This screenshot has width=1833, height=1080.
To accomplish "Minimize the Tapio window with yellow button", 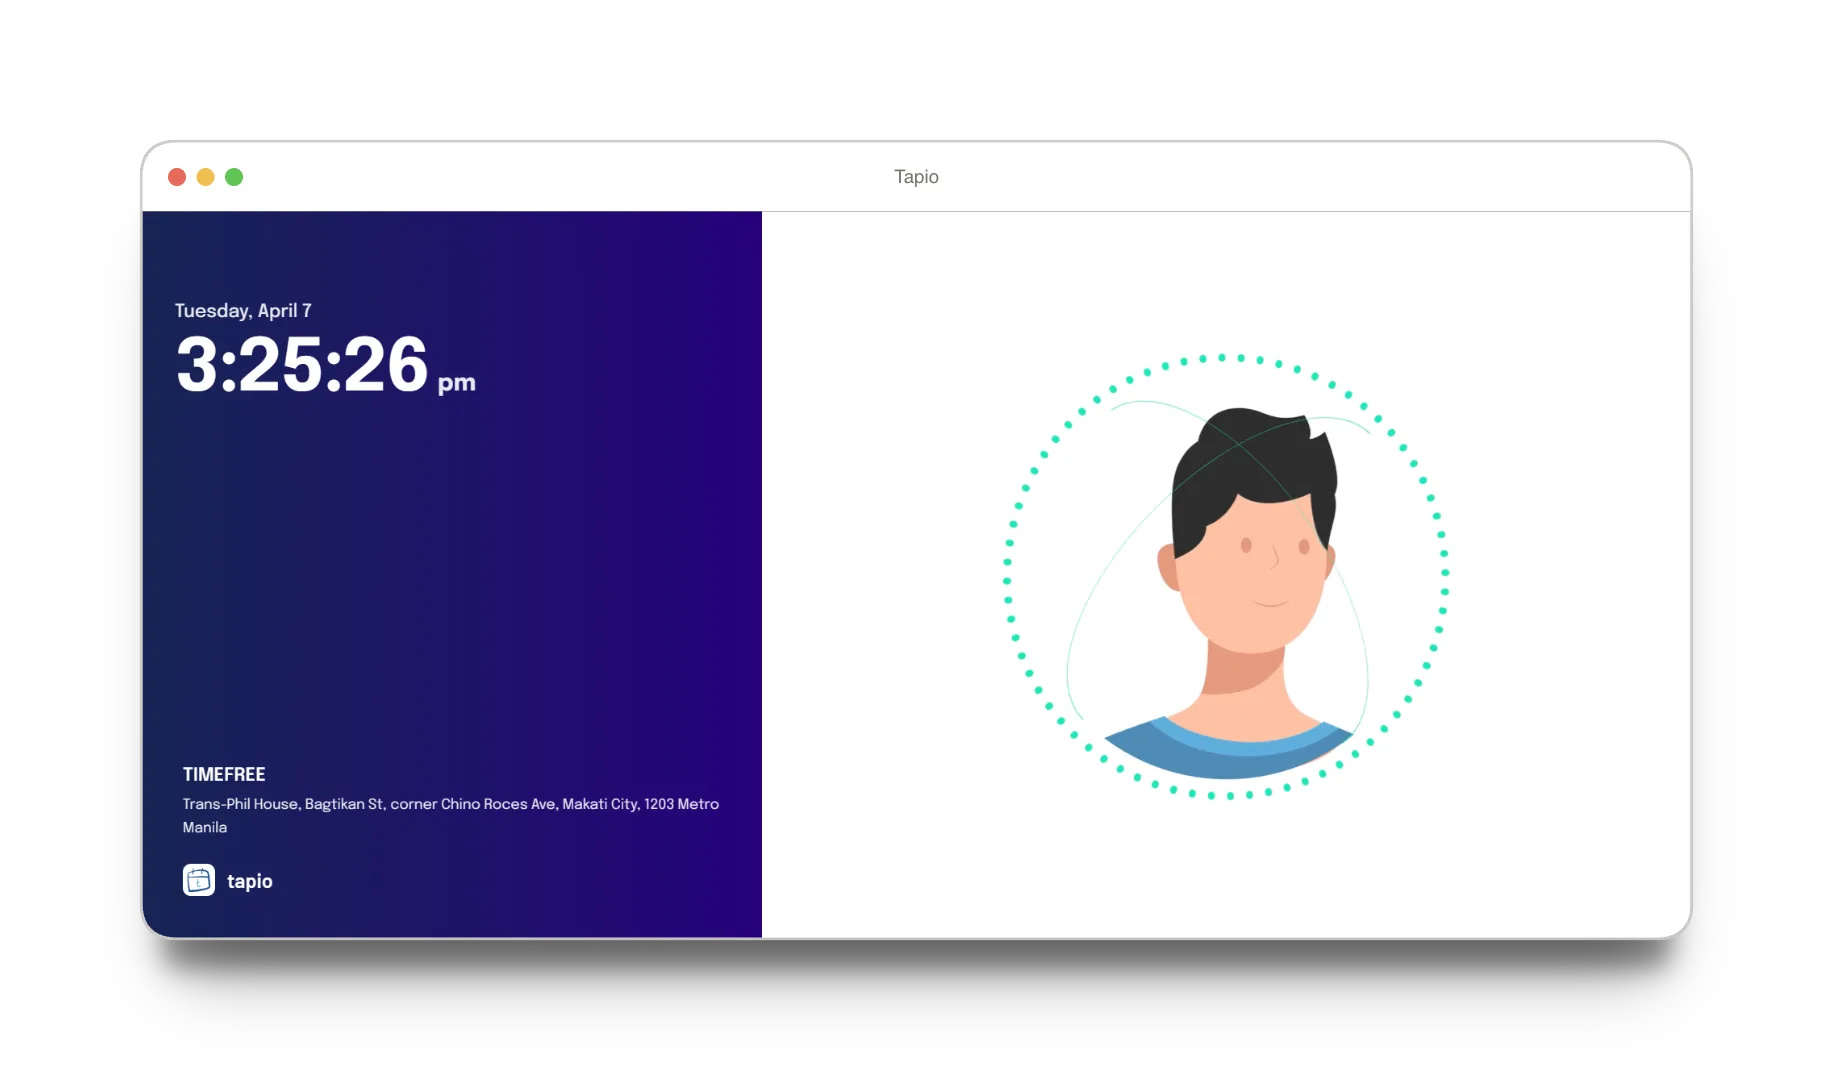I will (205, 177).
